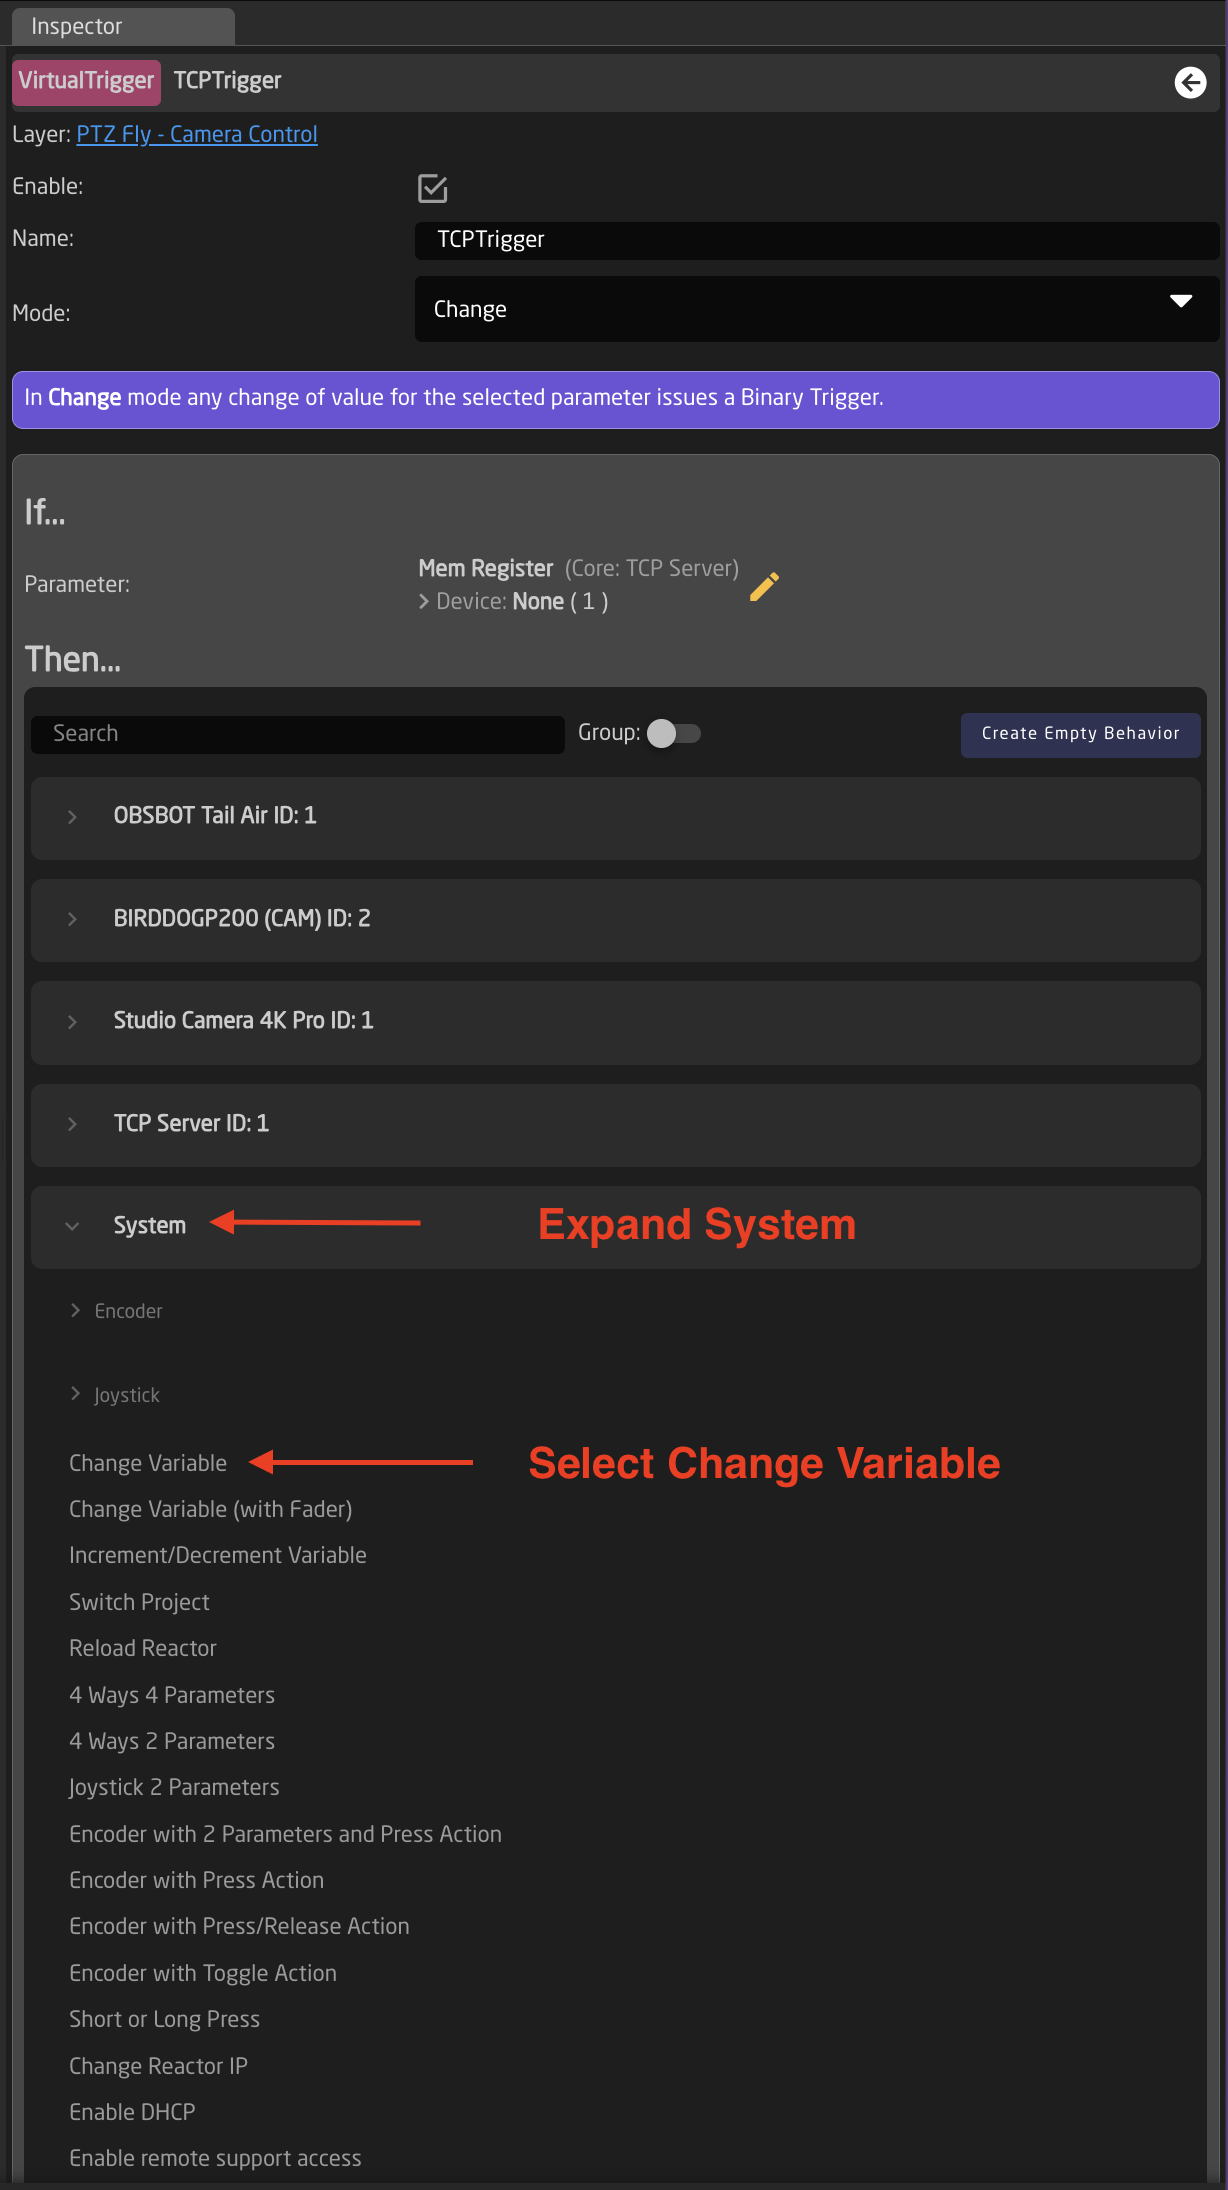Click the Name field containing TCPTrigger
This screenshot has width=1228, height=2190.
point(817,240)
